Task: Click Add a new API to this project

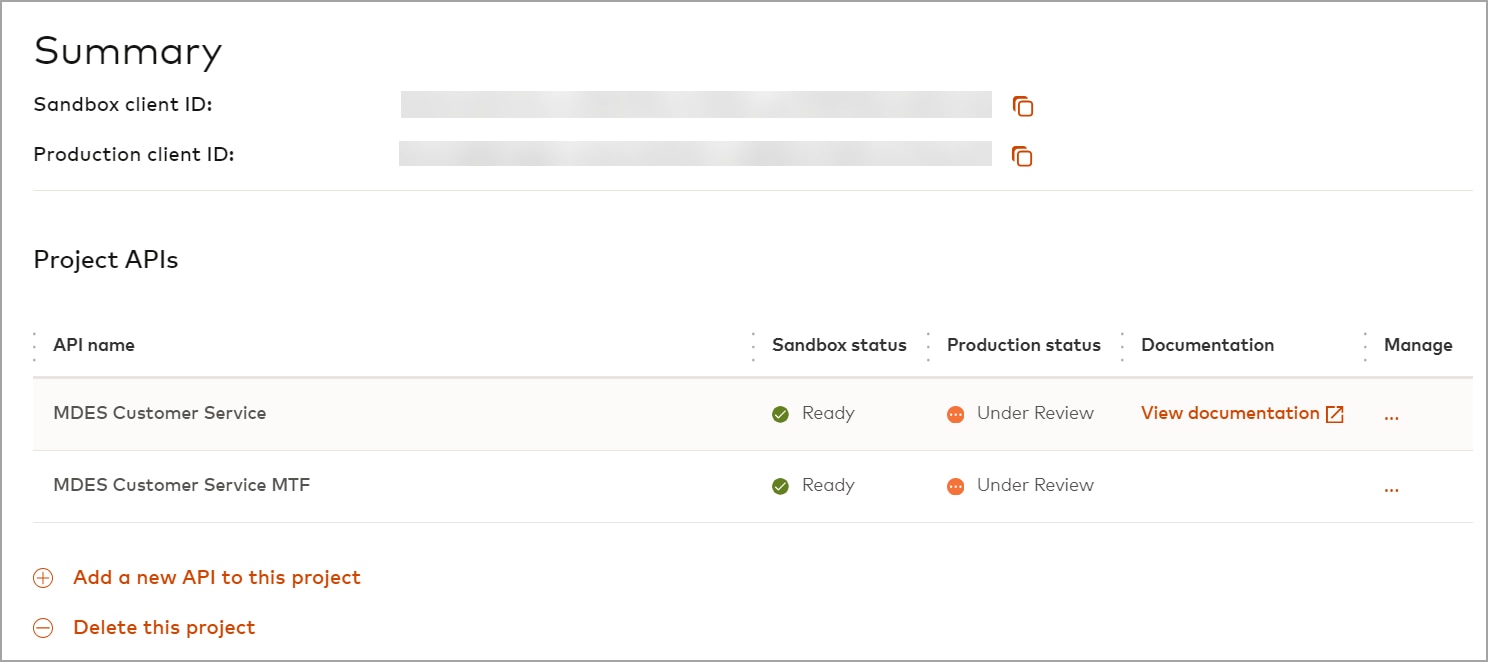Action: [x=216, y=577]
